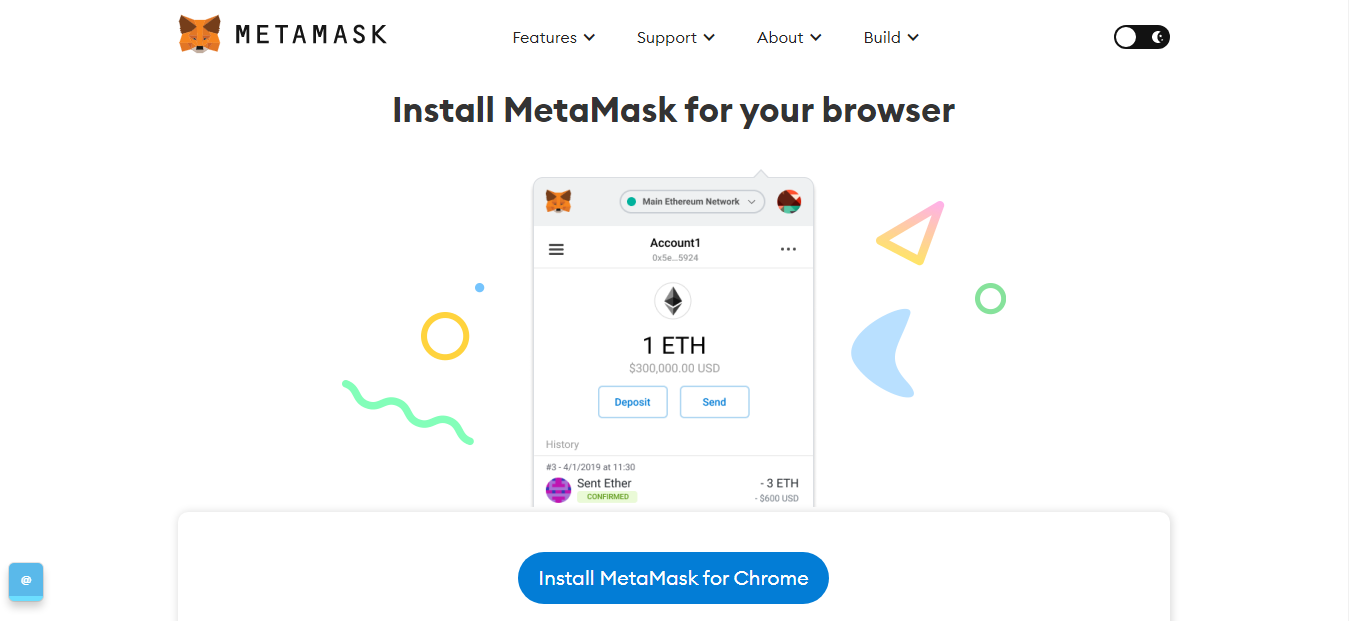Expand the Main Ethereum Network dropdown
Image resolution: width=1349 pixels, height=621 pixels.
pos(692,201)
